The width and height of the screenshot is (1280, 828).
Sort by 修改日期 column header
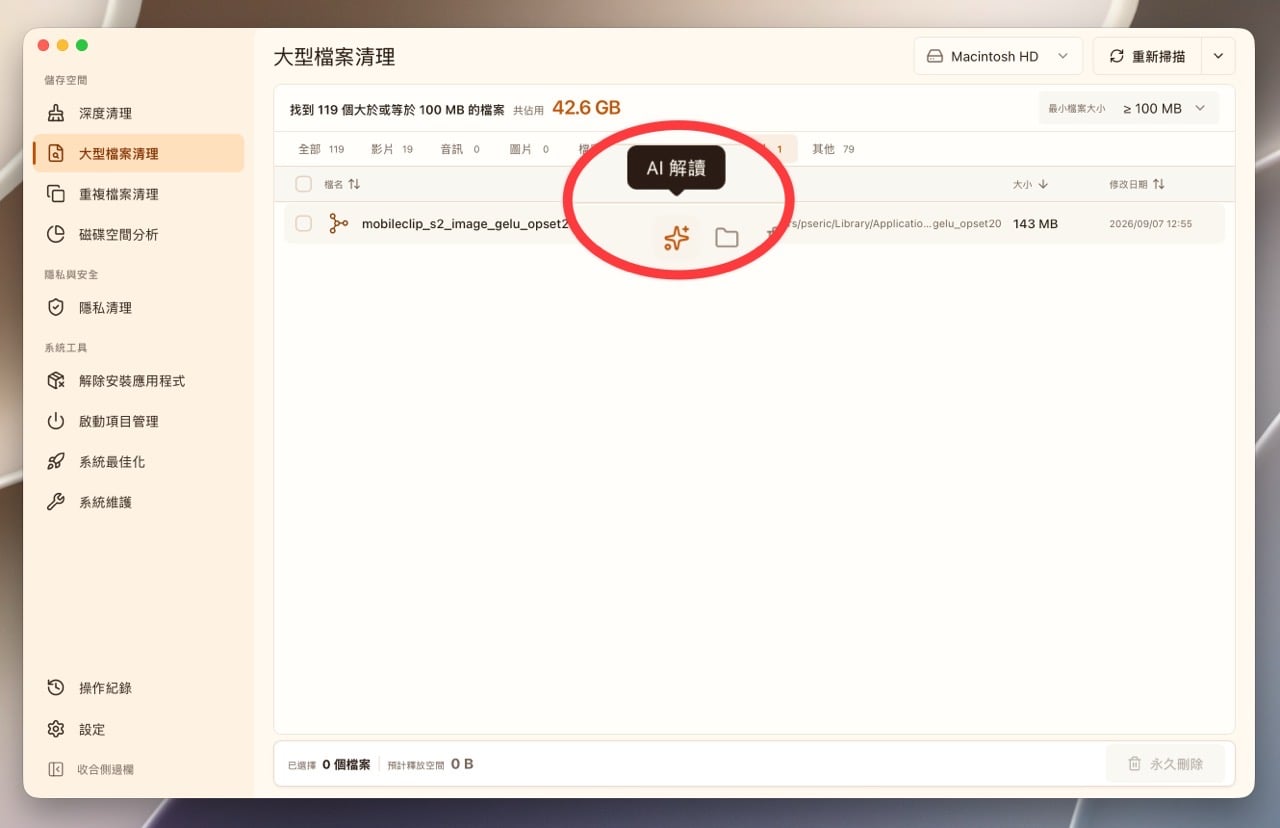1137,184
